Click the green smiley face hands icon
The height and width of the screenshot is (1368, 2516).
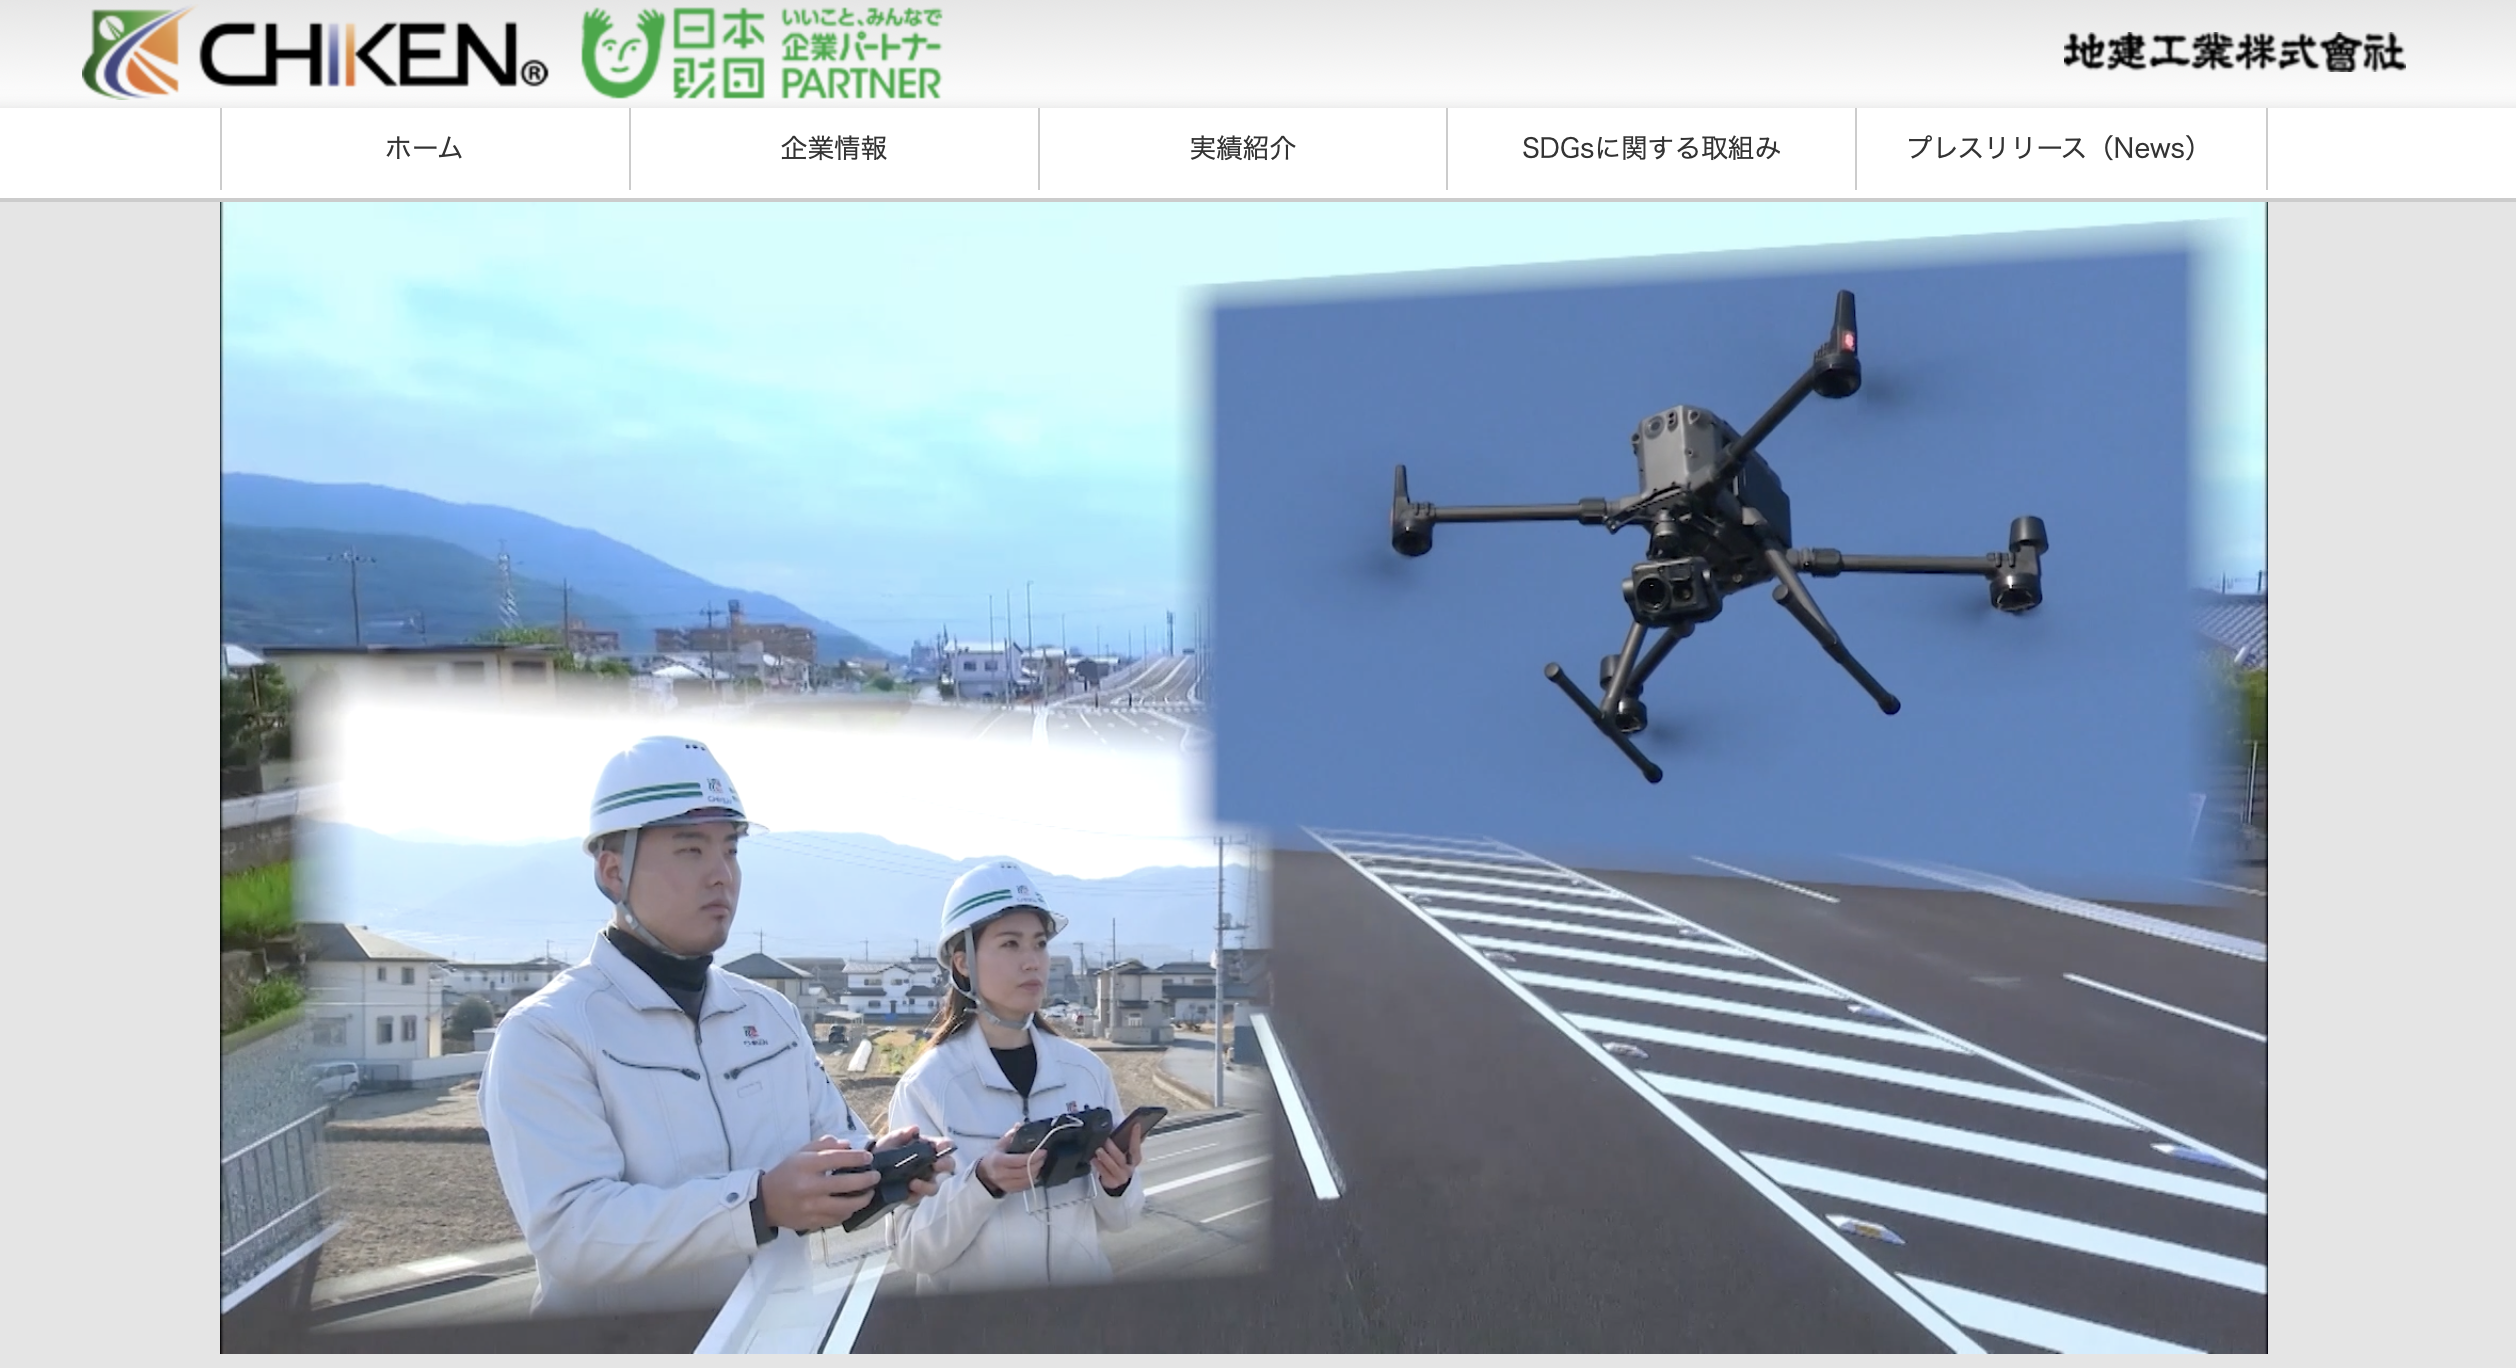pyautogui.click(x=622, y=54)
